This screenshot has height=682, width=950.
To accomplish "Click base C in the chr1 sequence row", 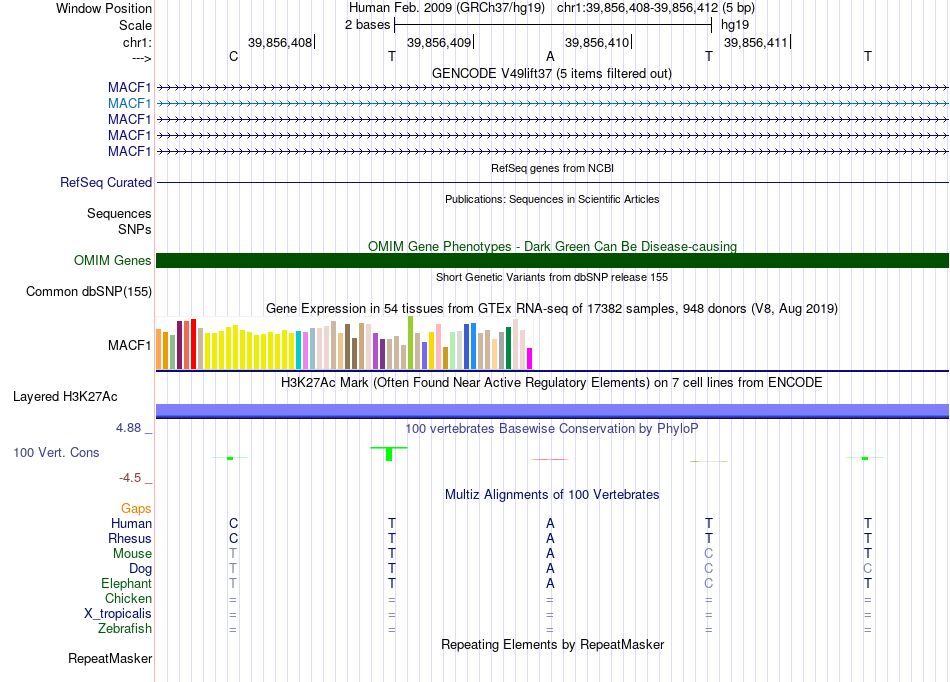I will pyautogui.click(x=234, y=56).
